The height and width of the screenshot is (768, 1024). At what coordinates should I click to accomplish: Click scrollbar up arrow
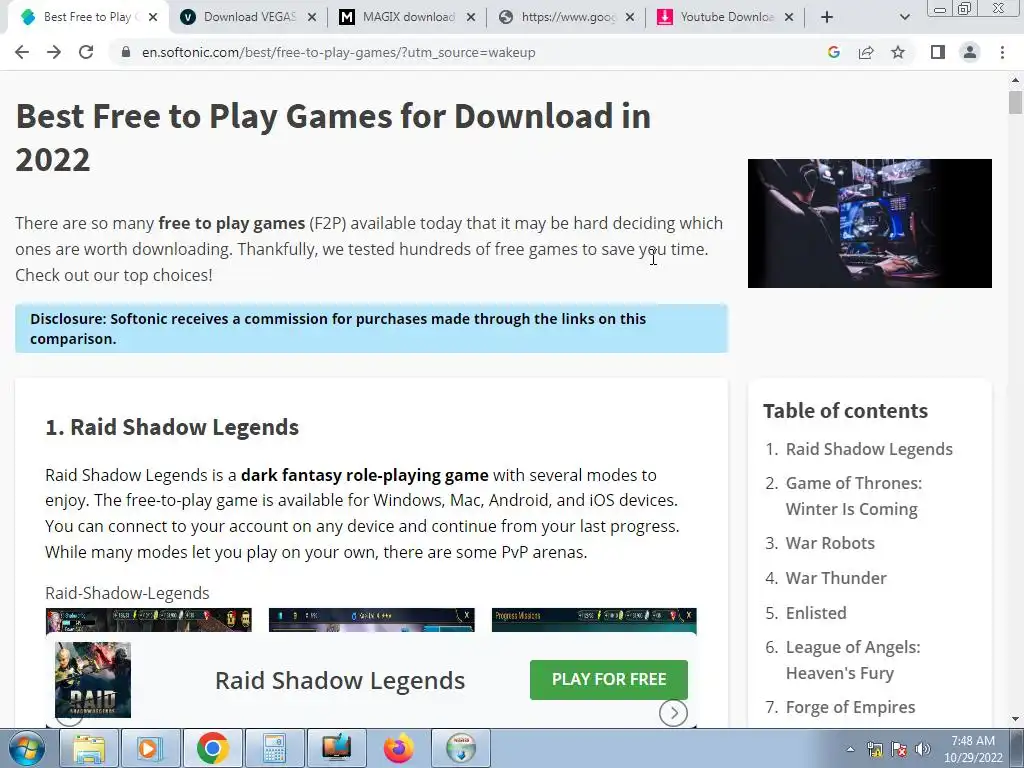(1015, 80)
